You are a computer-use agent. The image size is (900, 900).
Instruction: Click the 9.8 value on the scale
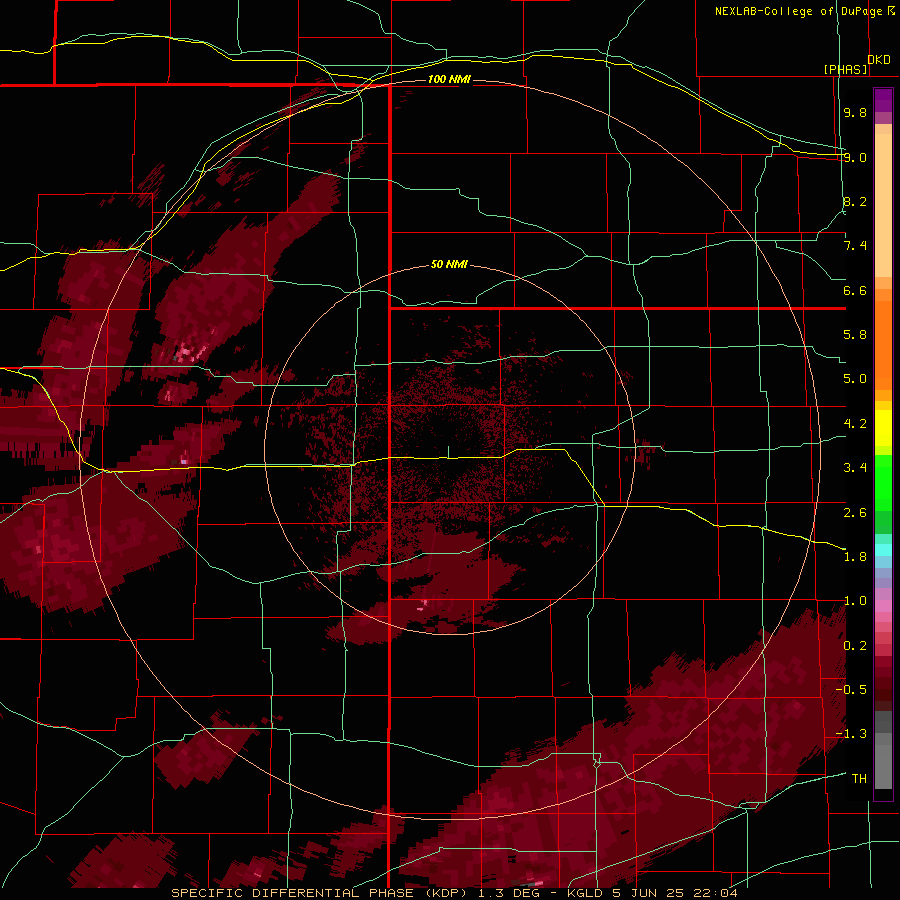(855, 112)
